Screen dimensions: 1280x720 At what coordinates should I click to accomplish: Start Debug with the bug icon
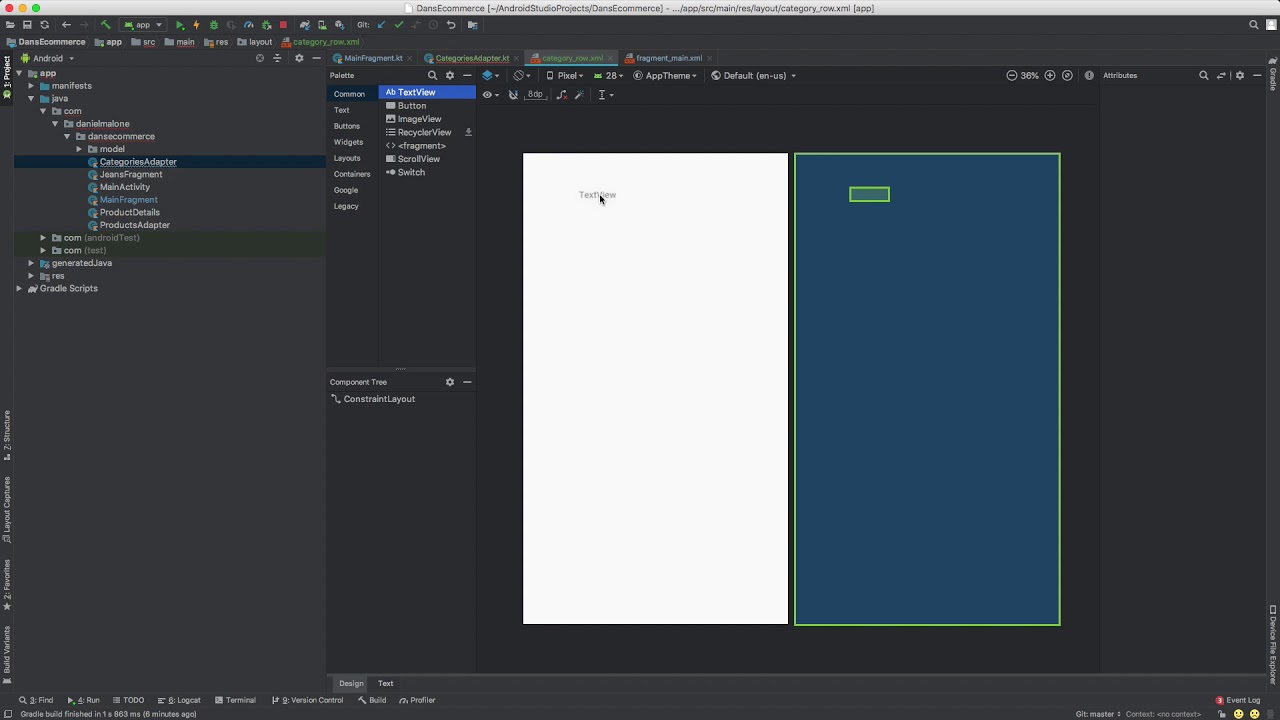tap(213, 25)
